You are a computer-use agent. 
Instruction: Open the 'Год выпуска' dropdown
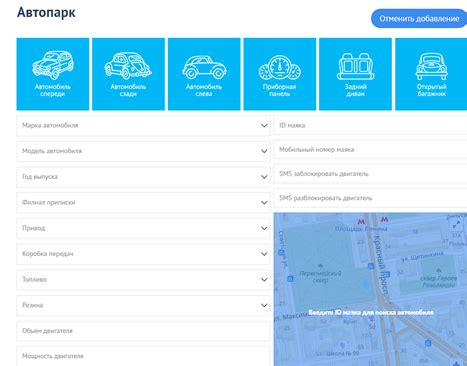(143, 177)
